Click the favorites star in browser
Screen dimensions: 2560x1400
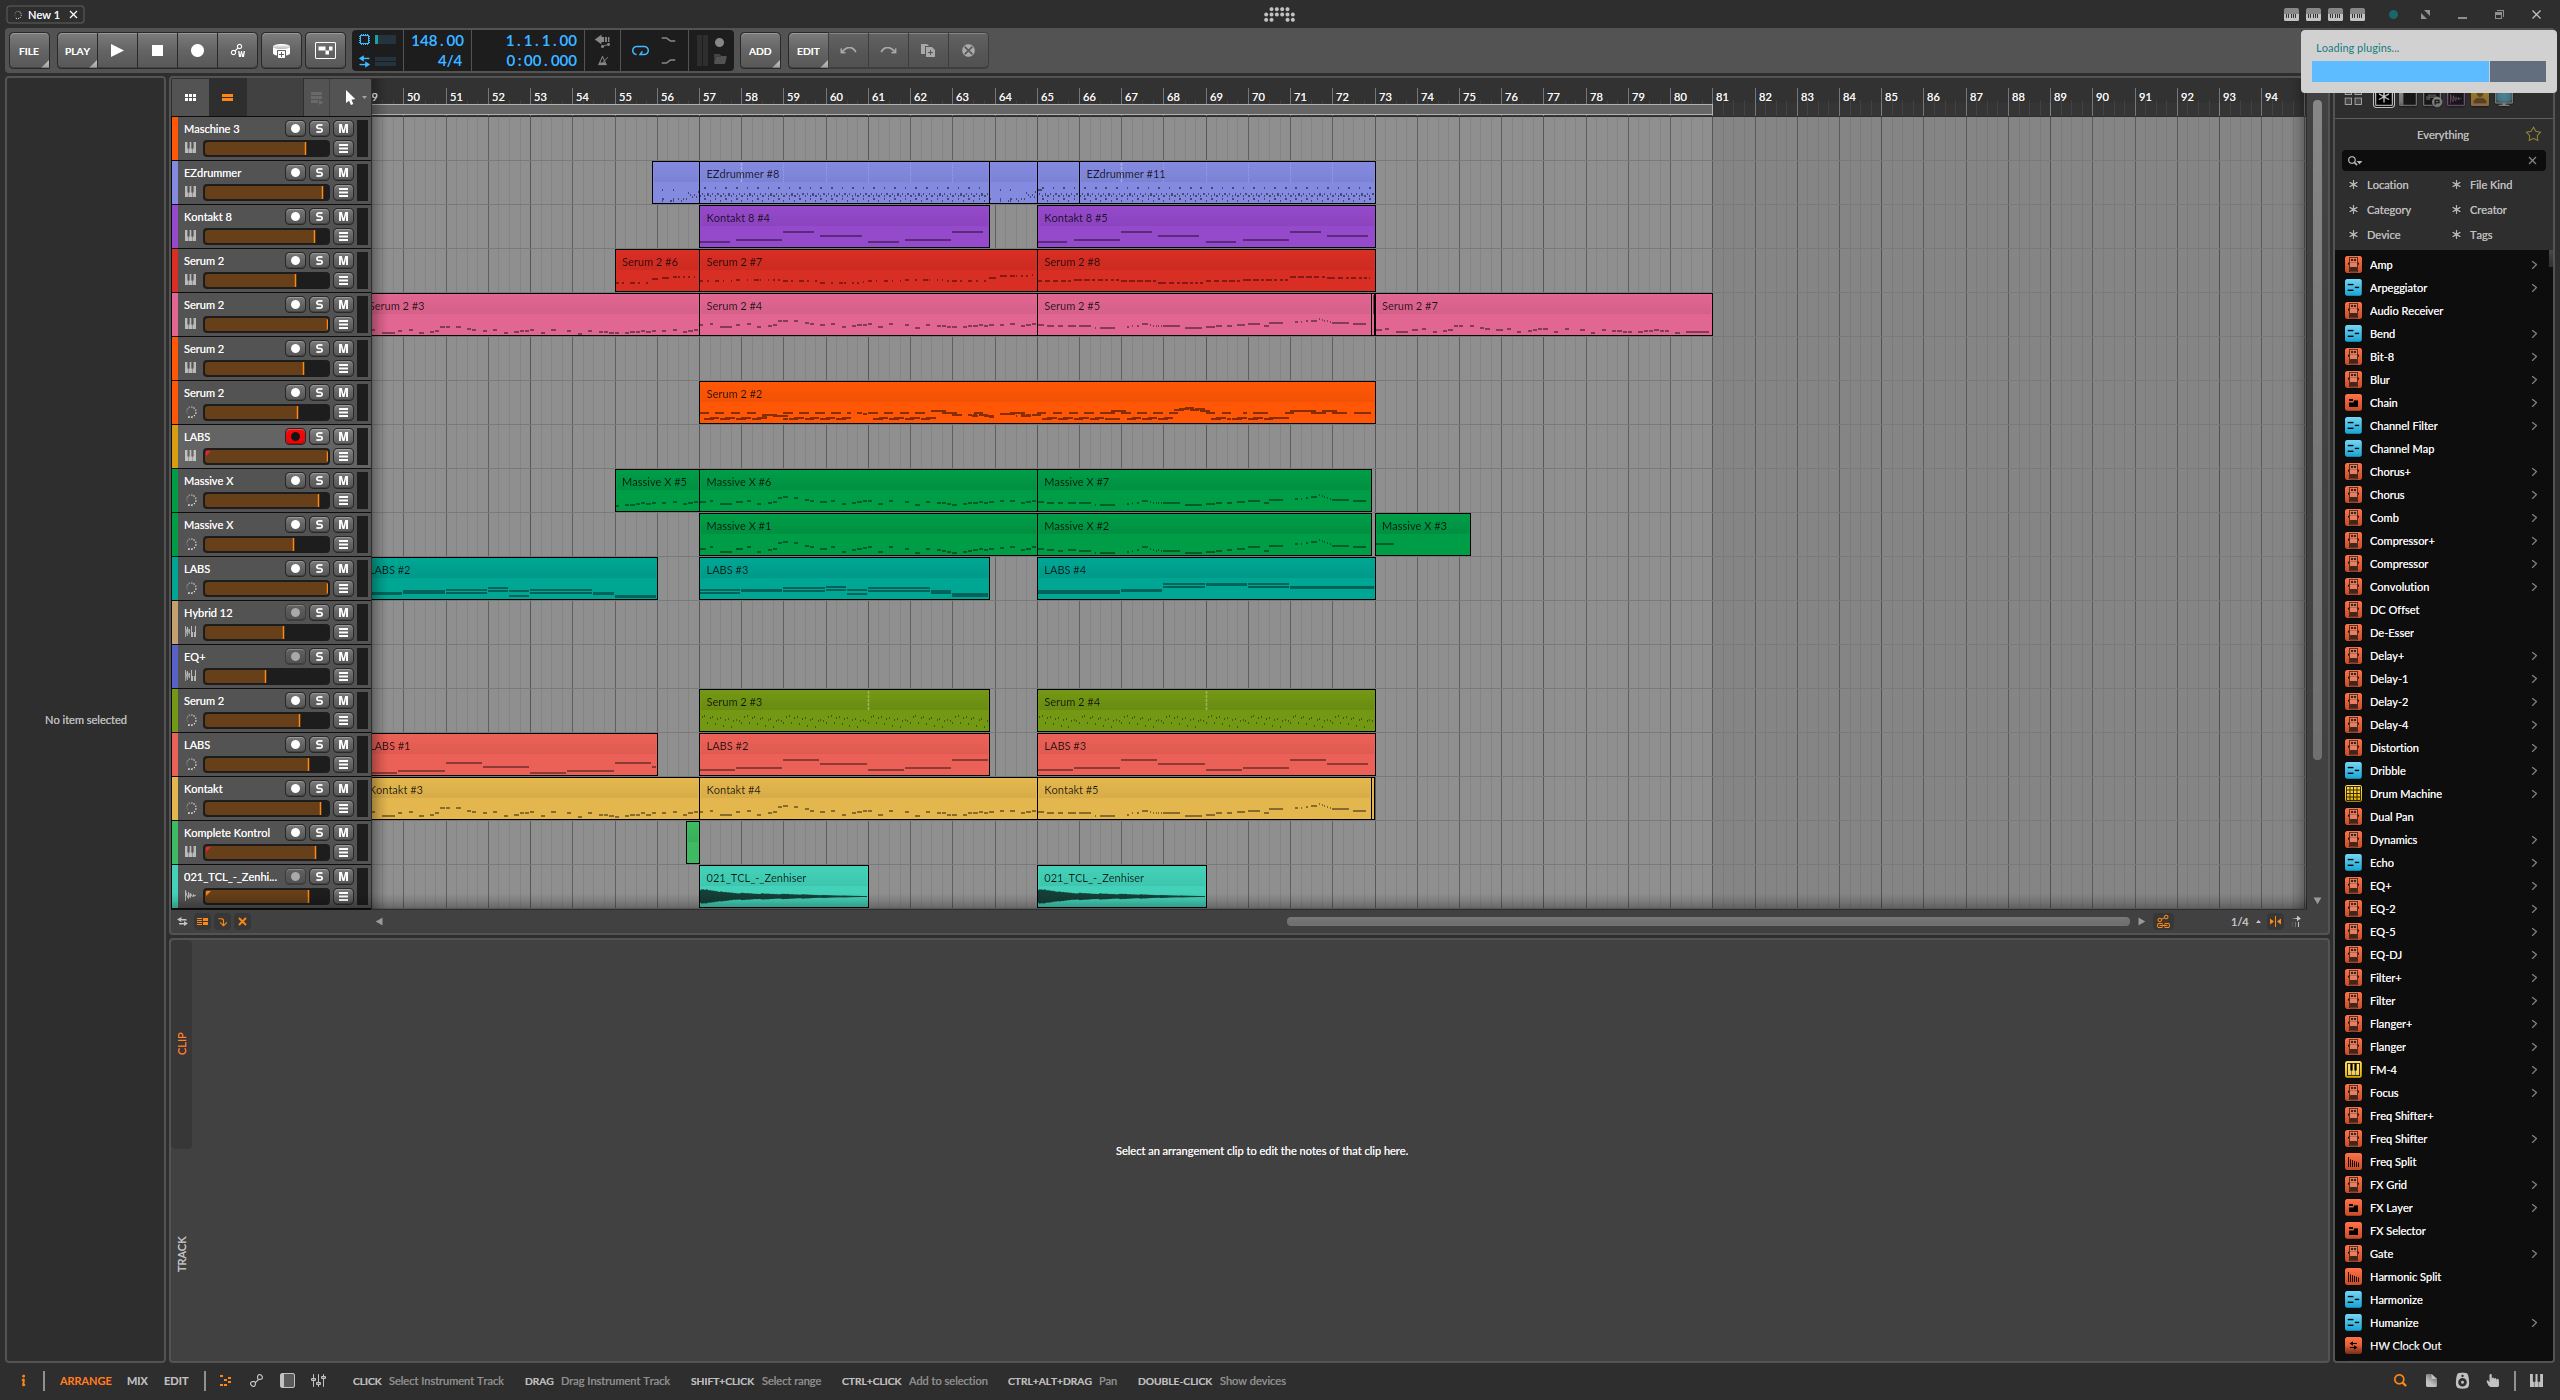[x=2533, y=134]
